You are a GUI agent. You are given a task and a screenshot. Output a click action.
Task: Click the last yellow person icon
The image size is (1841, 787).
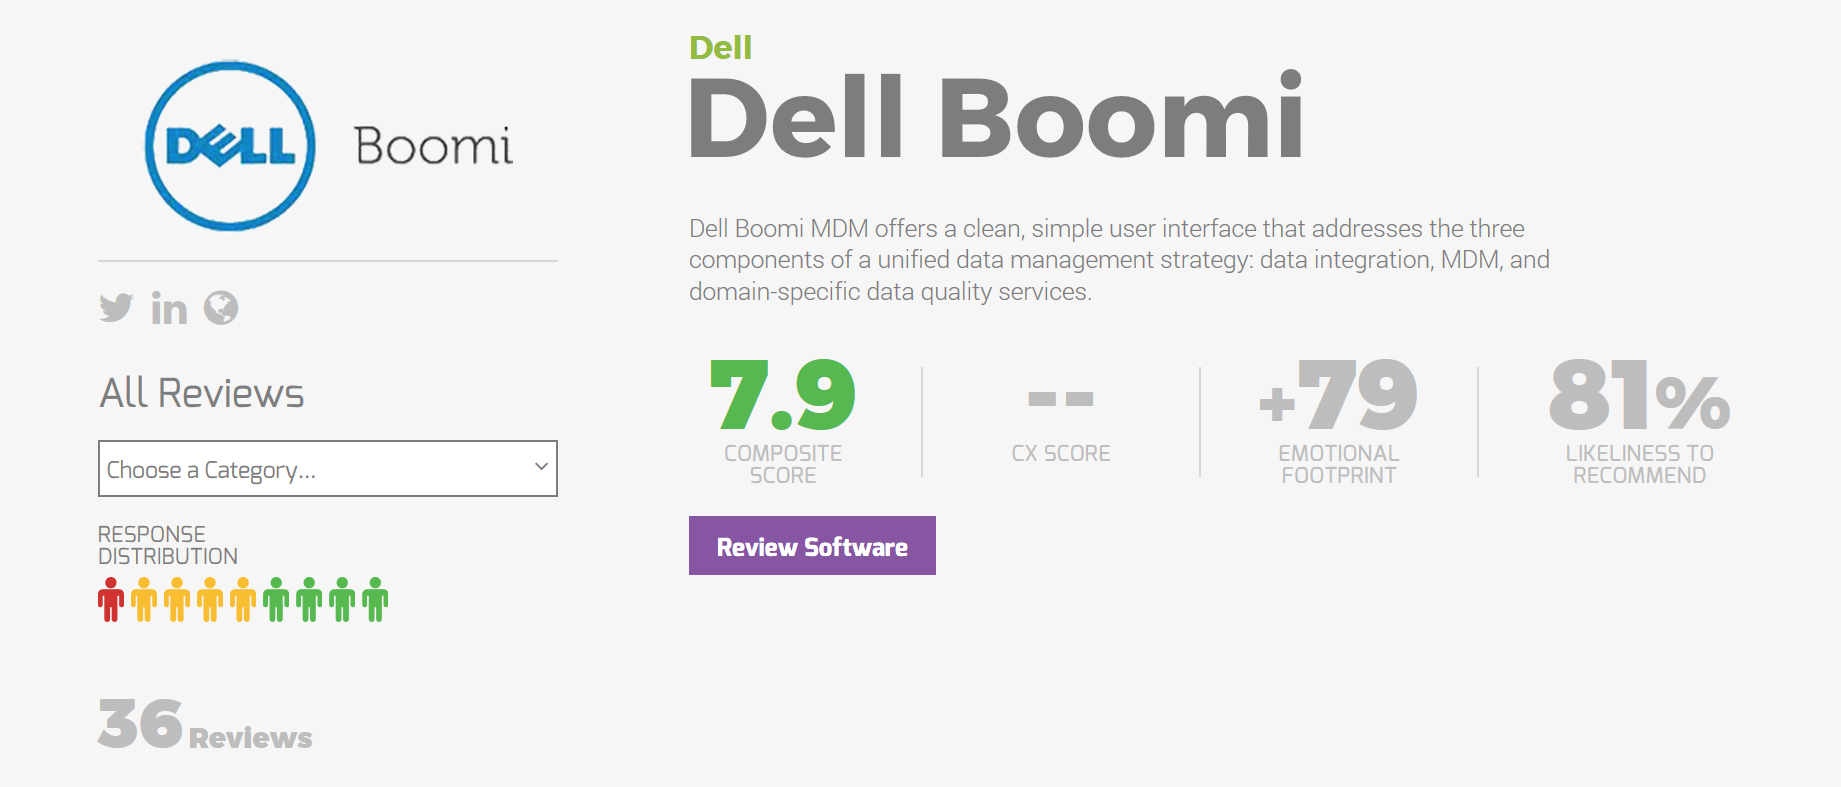tap(243, 600)
